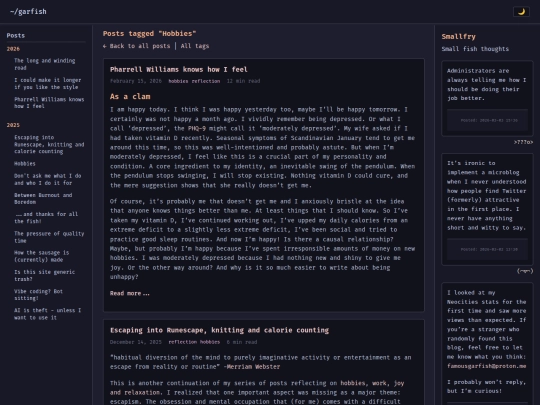
Task: Open 'Pharrell Williams knows how I feel' in sidebar
Action: click(49, 103)
